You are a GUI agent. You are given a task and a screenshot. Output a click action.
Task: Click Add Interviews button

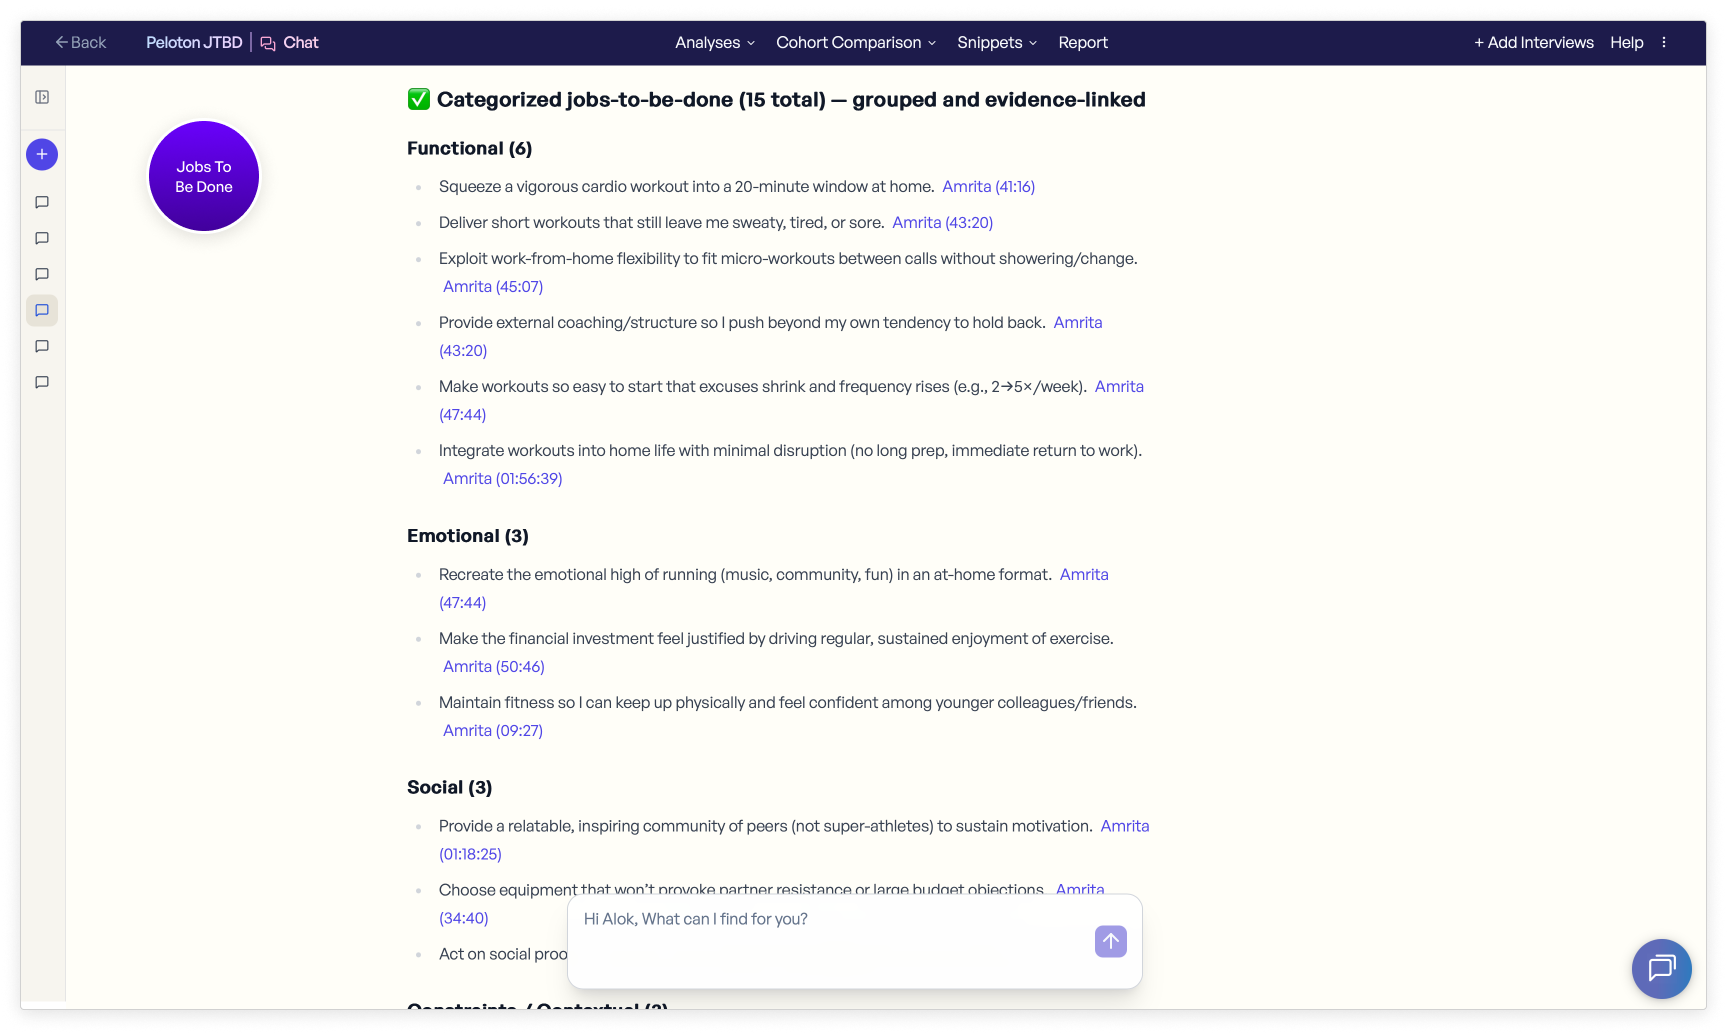pyautogui.click(x=1533, y=42)
